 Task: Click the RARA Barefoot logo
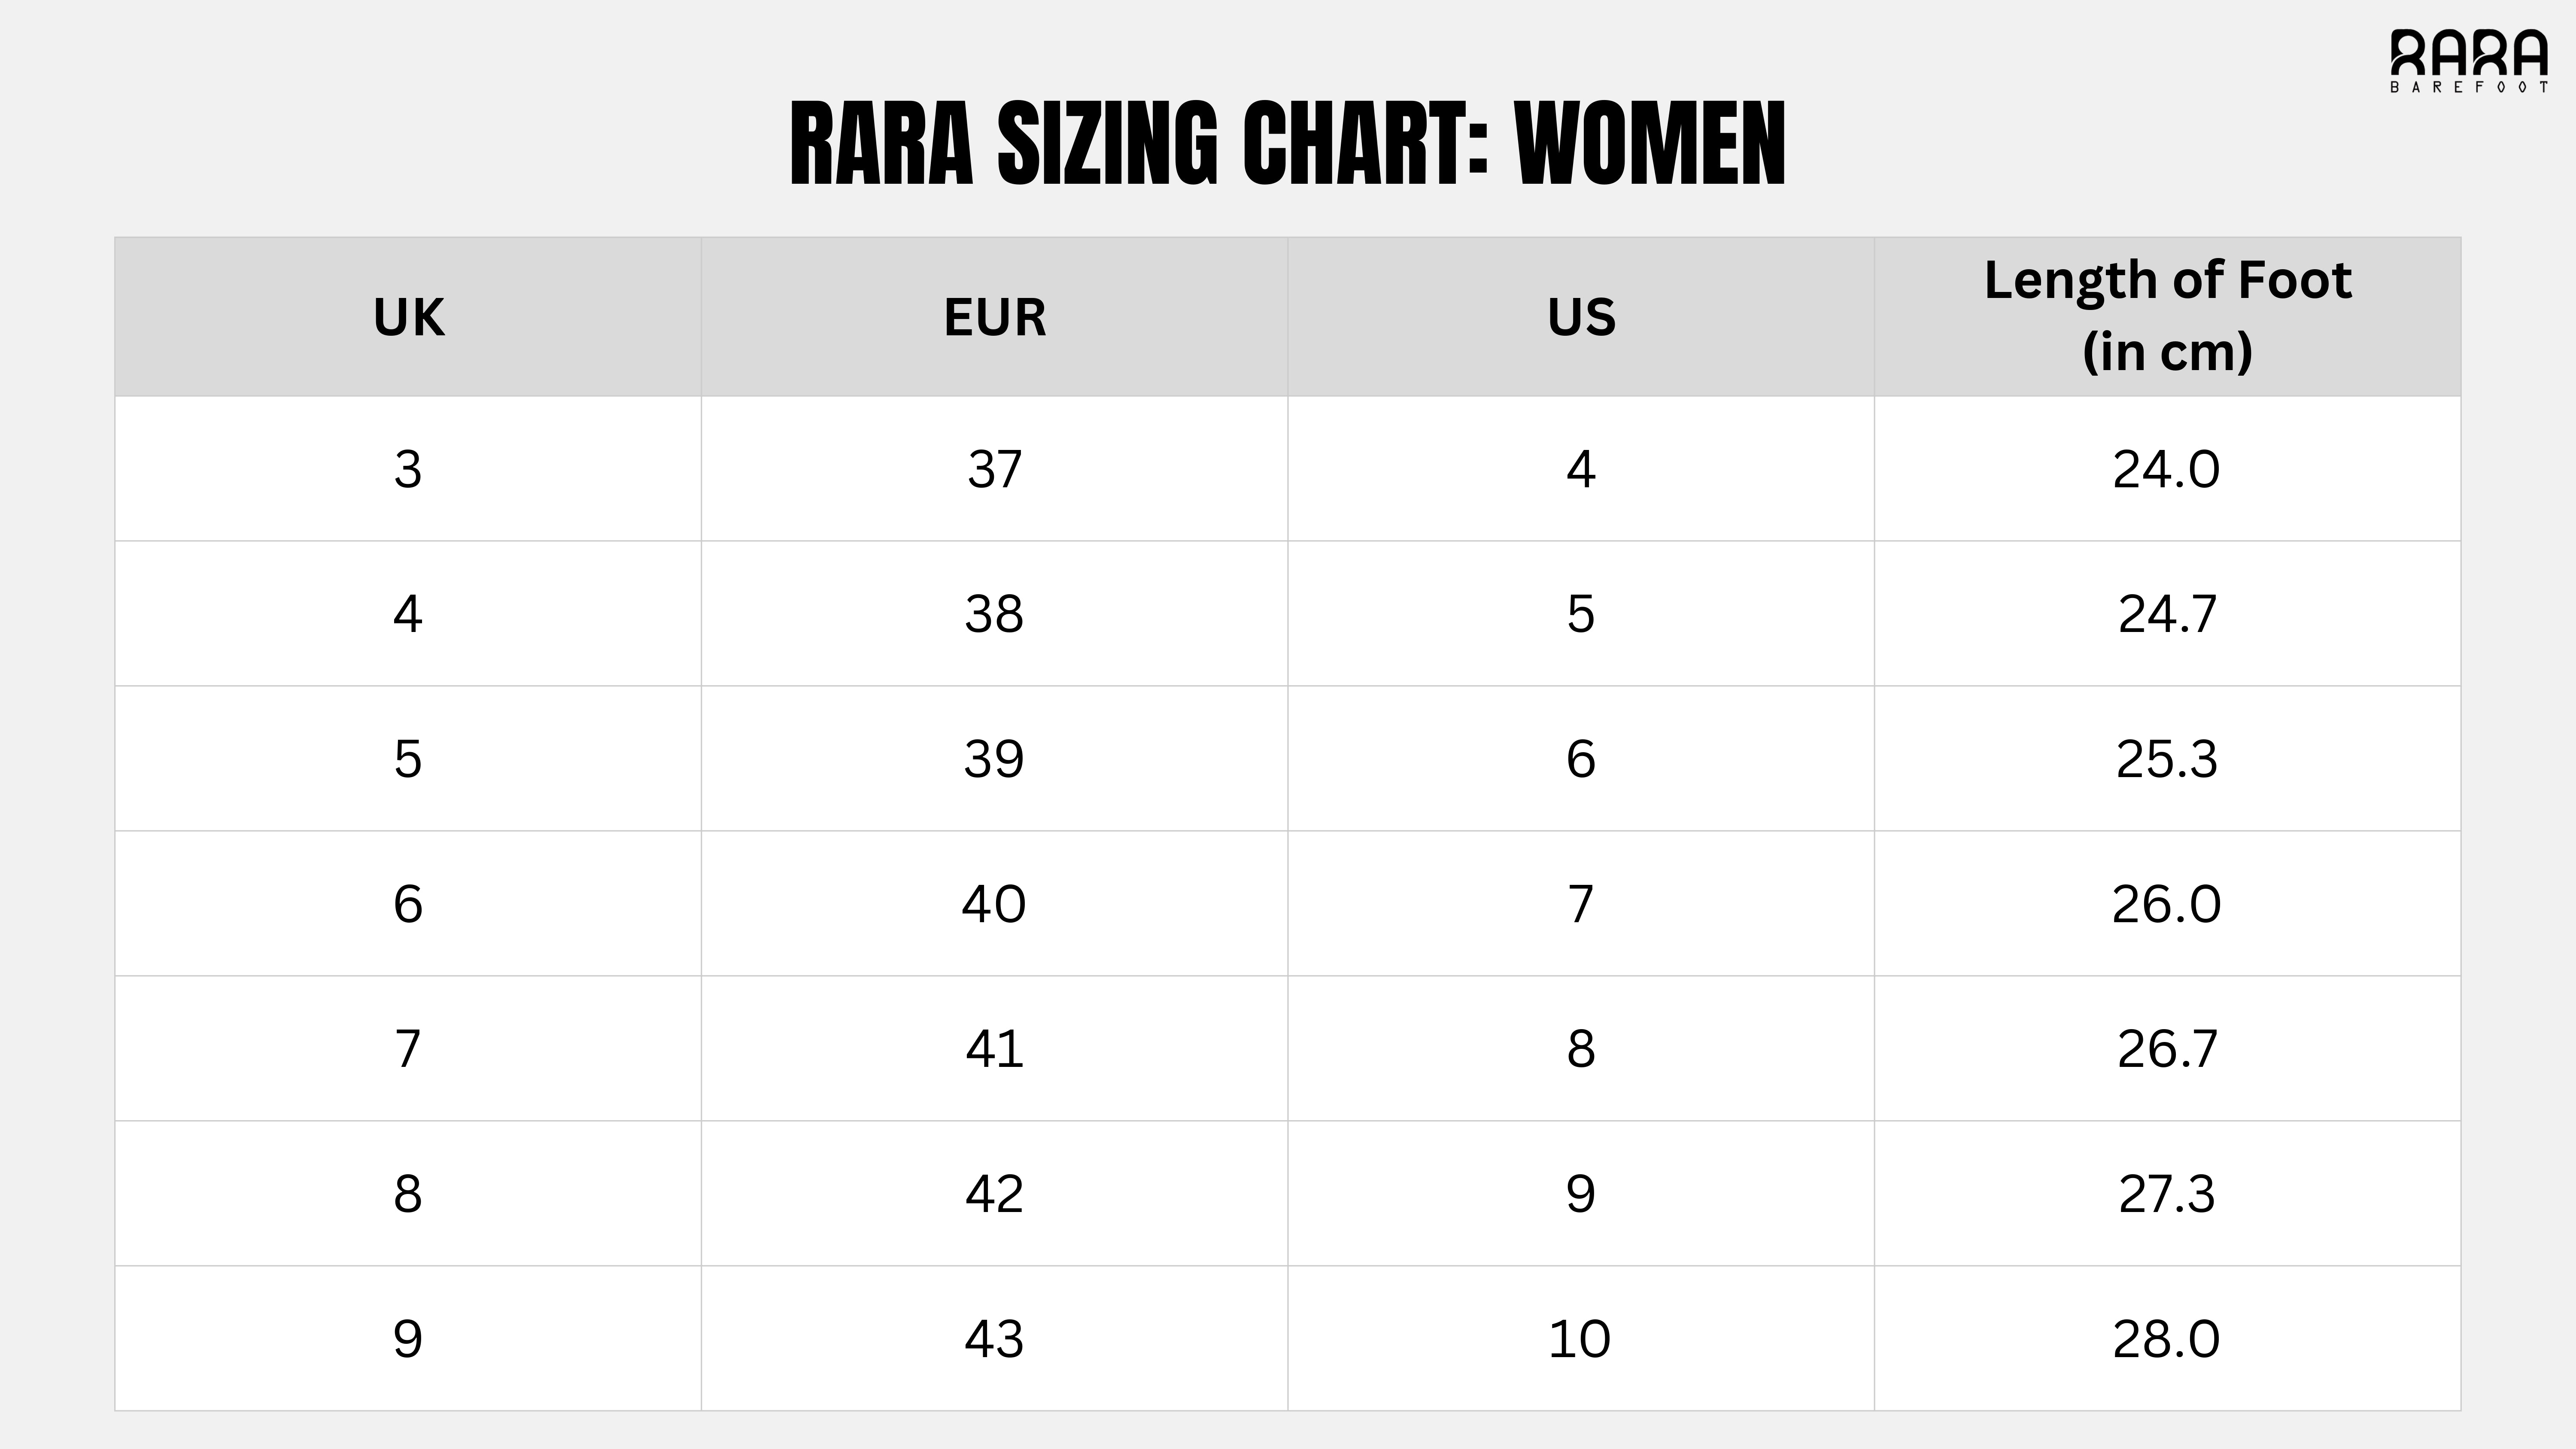click(2468, 60)
